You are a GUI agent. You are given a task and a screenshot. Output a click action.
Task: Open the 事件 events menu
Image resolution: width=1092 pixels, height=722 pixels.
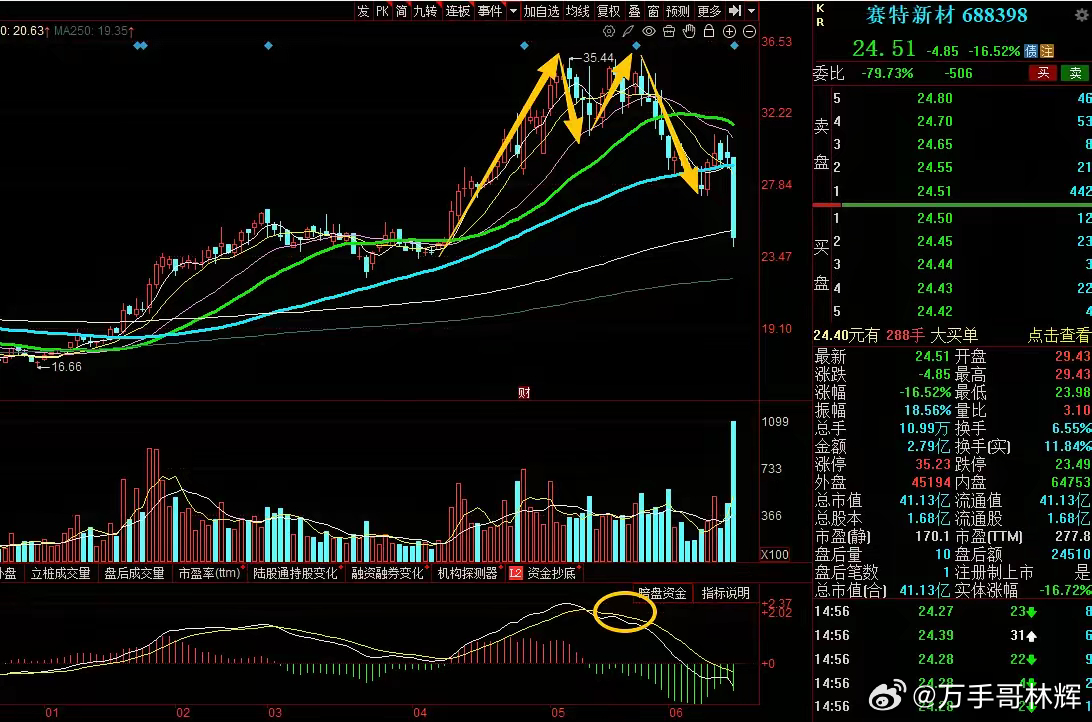coord(490,11)
